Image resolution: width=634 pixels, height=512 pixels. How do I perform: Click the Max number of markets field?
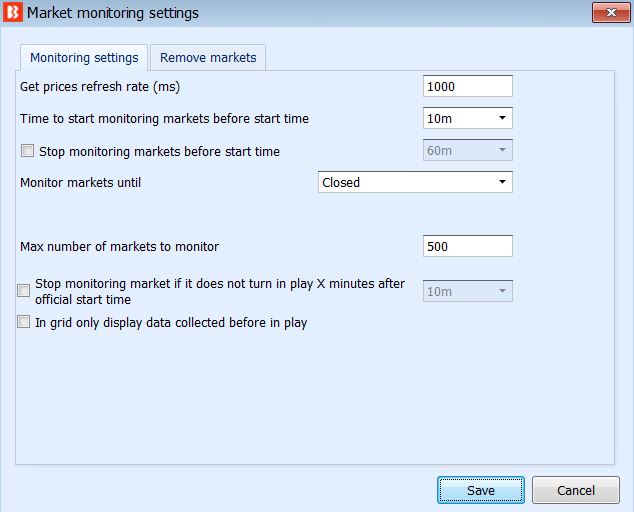coord(468,246)
